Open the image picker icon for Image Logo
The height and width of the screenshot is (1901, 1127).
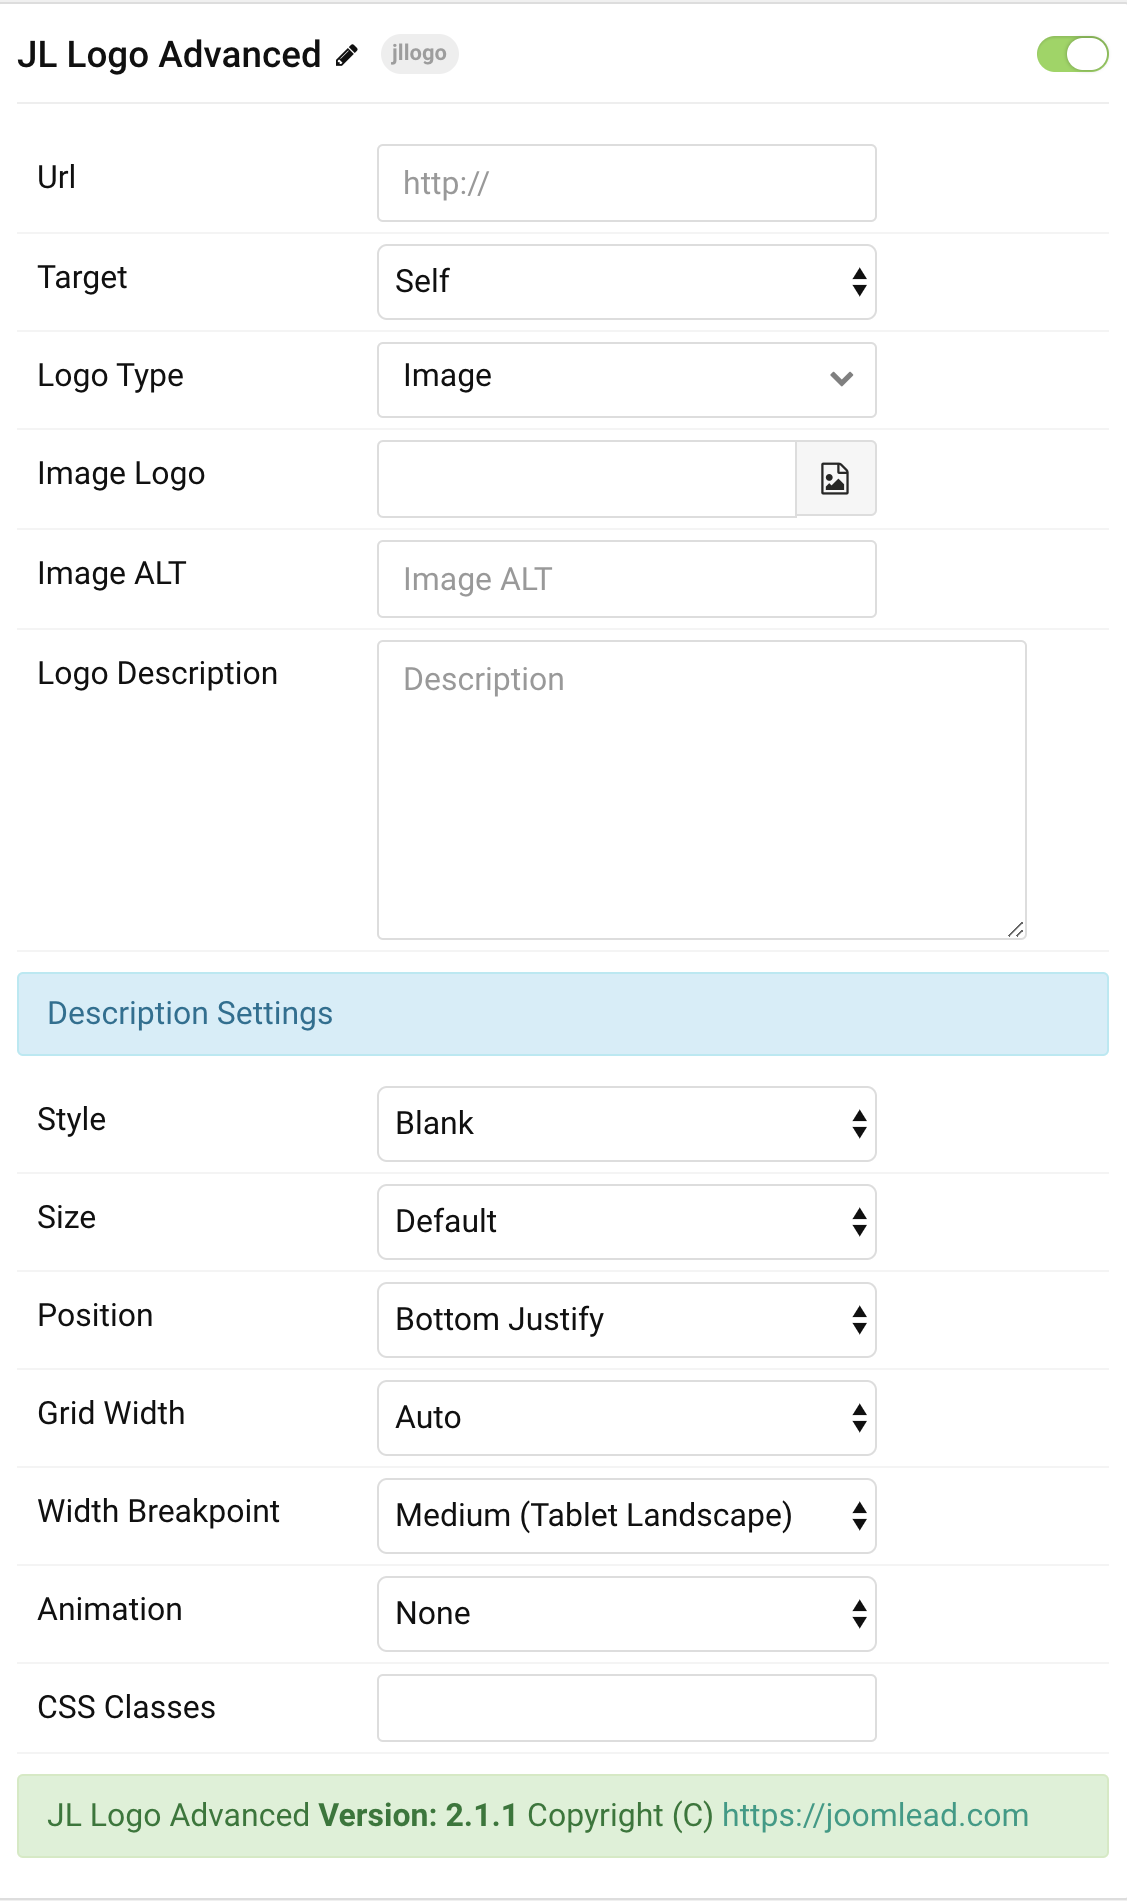(835, 478)
